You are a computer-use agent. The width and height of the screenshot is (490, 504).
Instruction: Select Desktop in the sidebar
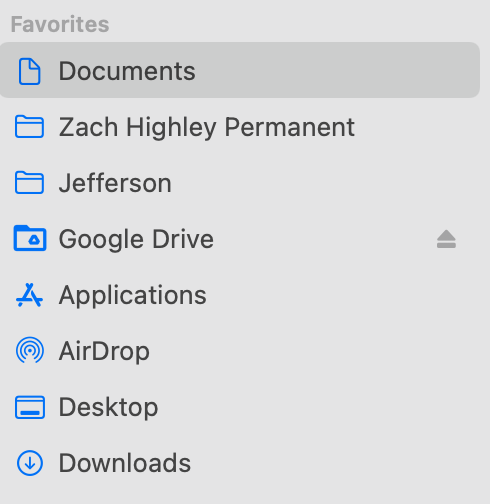coord(240,407)
